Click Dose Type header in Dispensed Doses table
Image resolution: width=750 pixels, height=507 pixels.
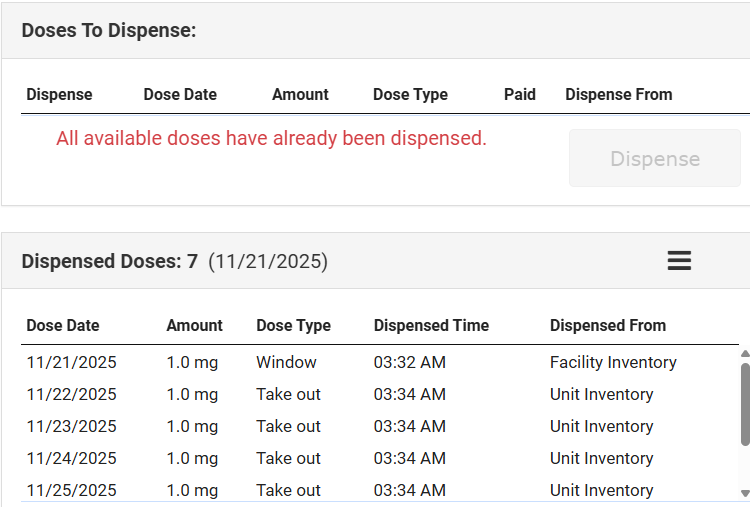293,326
